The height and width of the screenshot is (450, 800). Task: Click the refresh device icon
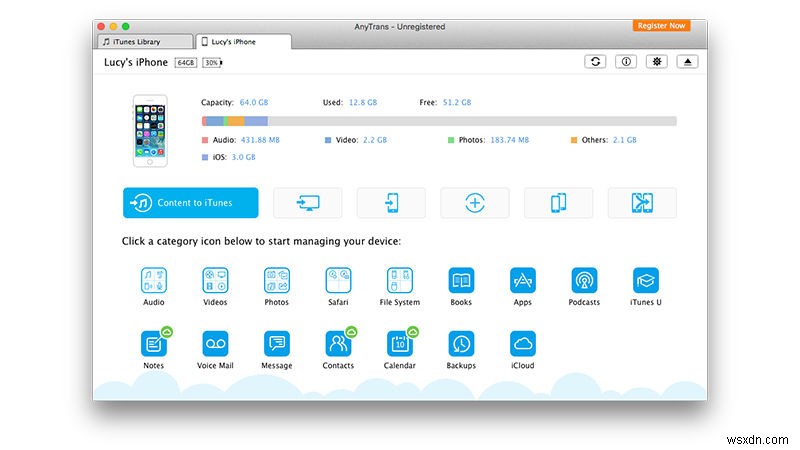(595, 62)
